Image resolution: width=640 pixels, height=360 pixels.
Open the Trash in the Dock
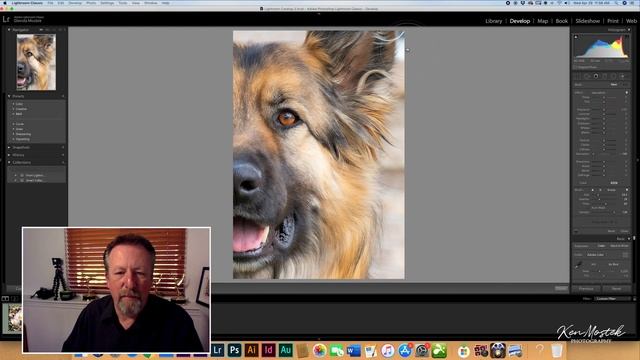[557, 350]
